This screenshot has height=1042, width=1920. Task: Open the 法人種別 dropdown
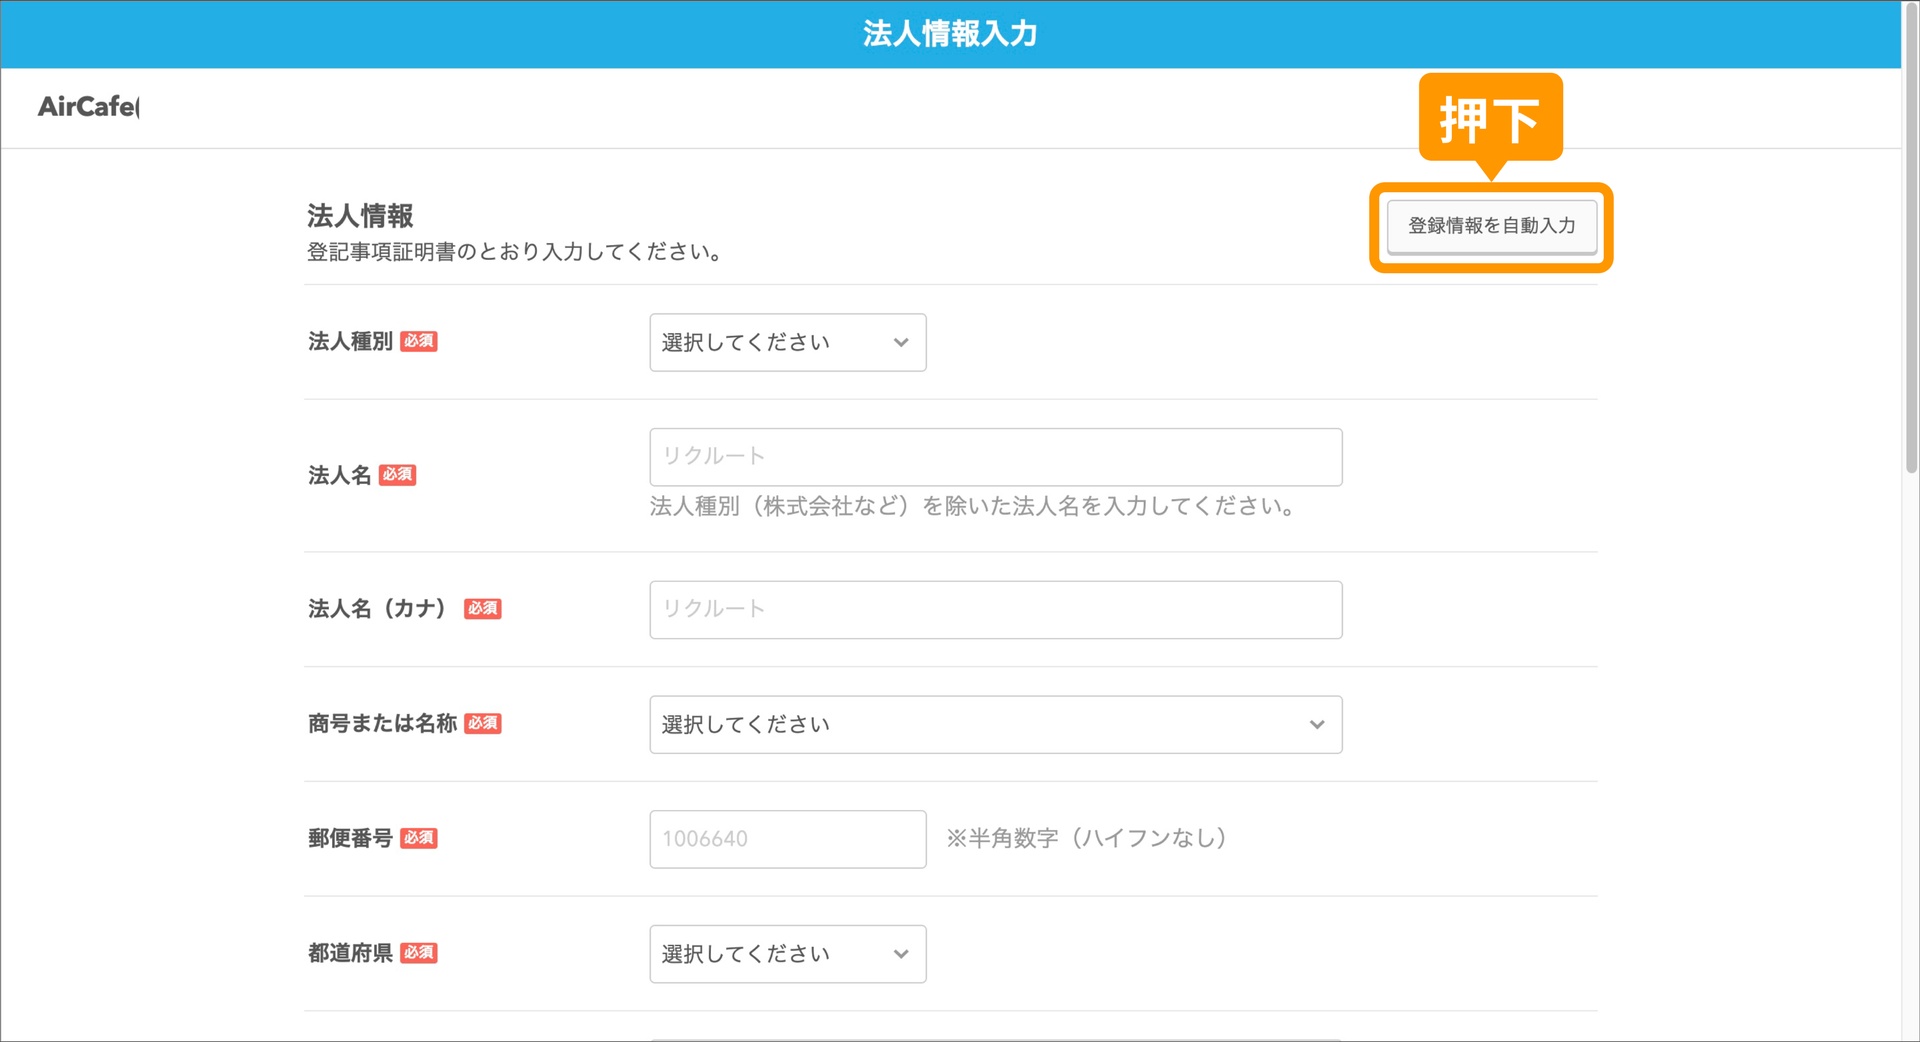[x=787, y=342]
